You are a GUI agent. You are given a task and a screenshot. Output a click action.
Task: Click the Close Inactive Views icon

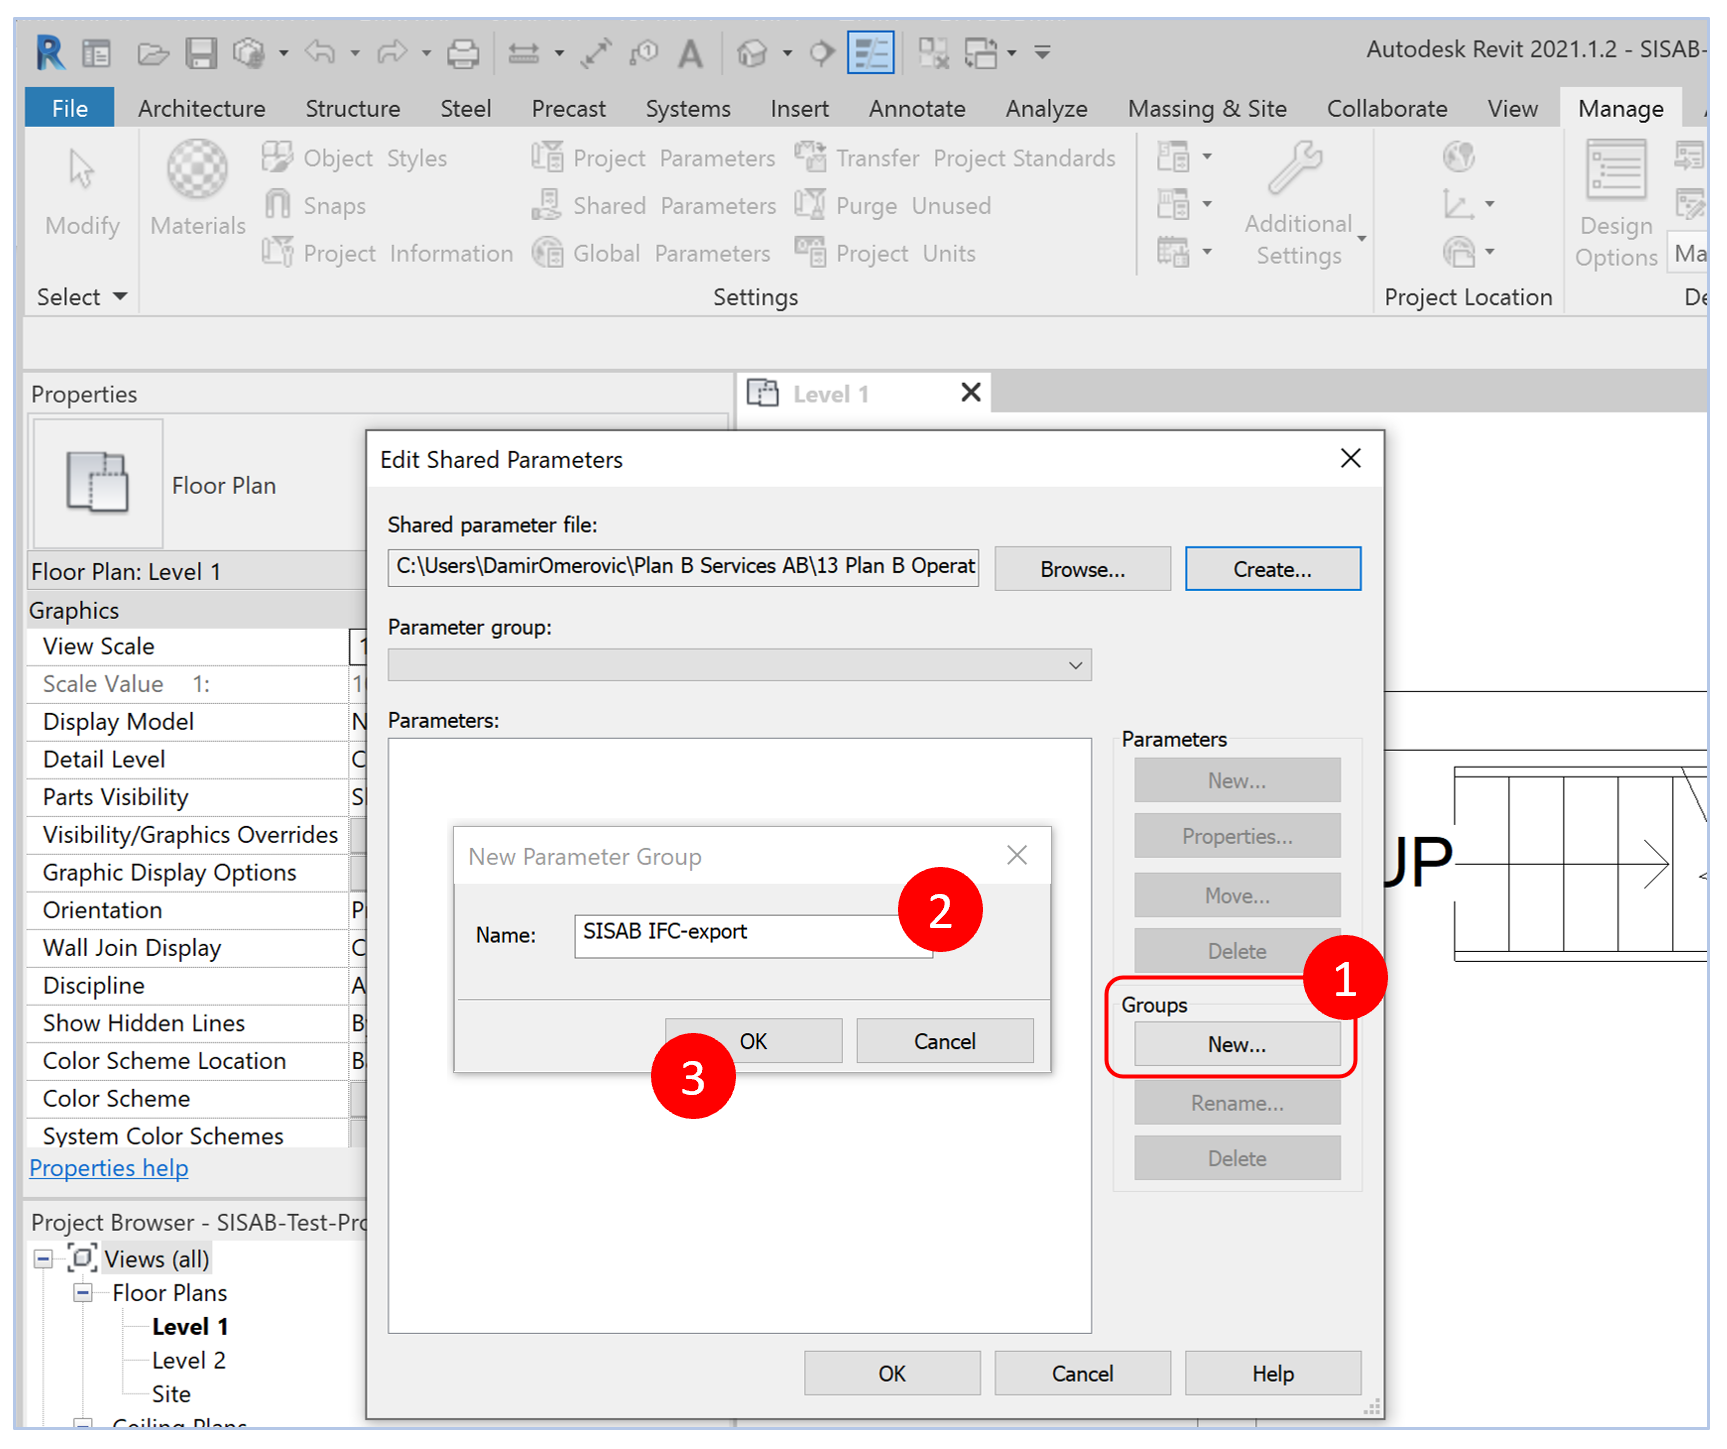[933, 53]
